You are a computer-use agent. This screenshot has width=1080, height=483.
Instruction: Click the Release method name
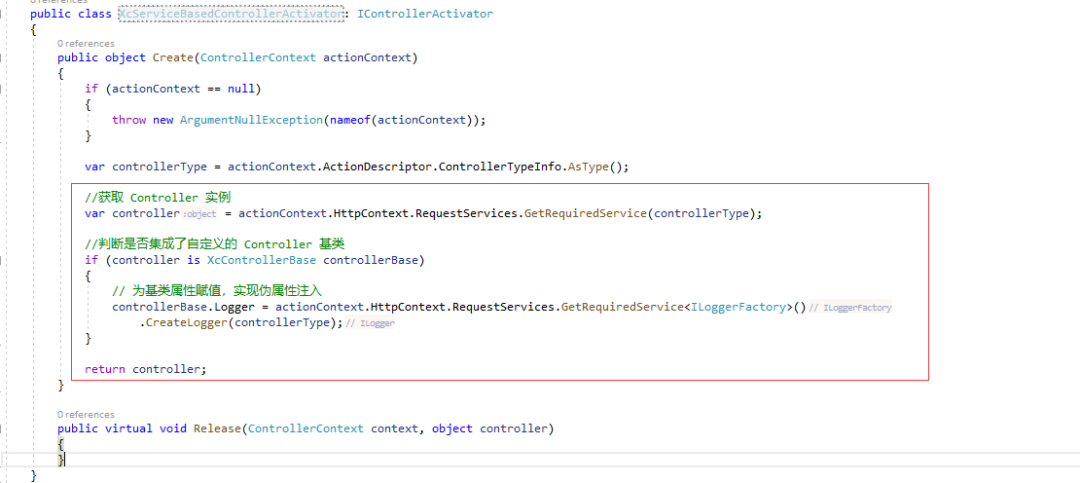(218, 428)
